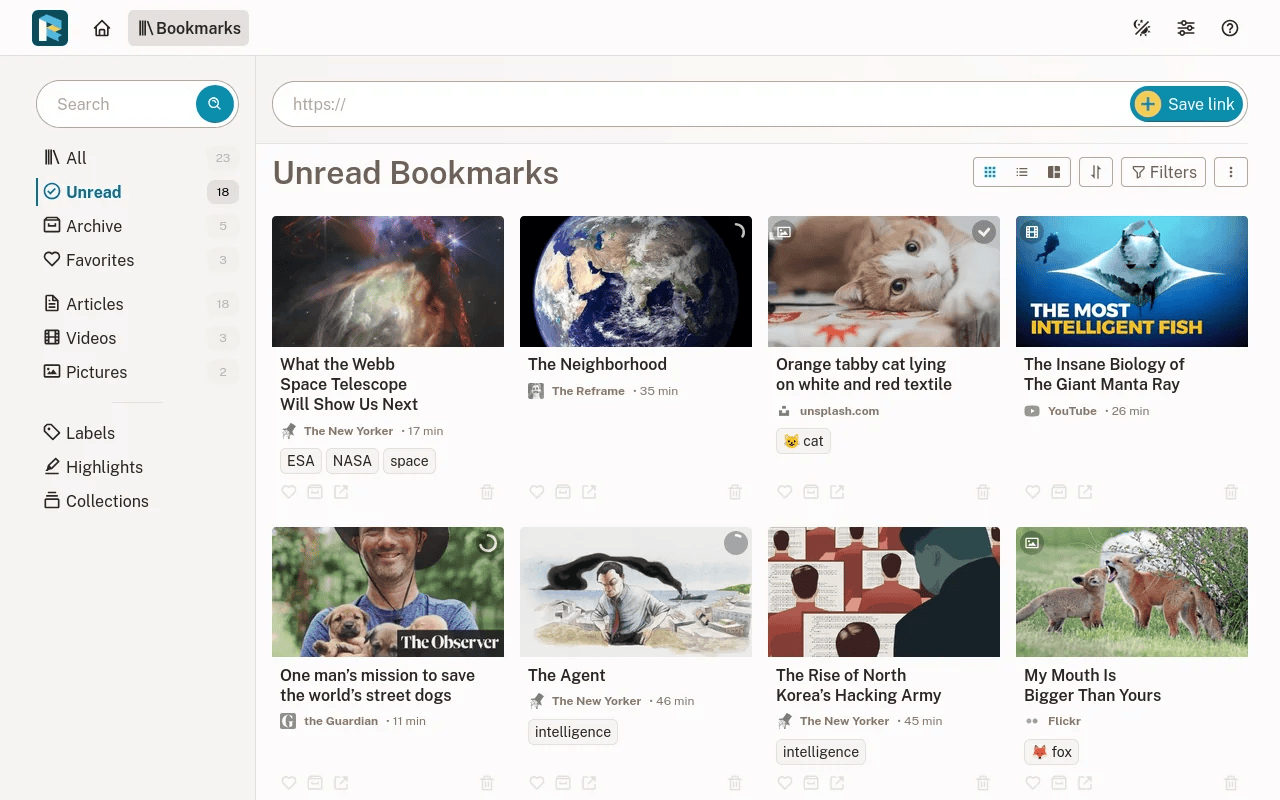Filter by Articles in sidebar
Screen dimensions: 1280x800
138,304
